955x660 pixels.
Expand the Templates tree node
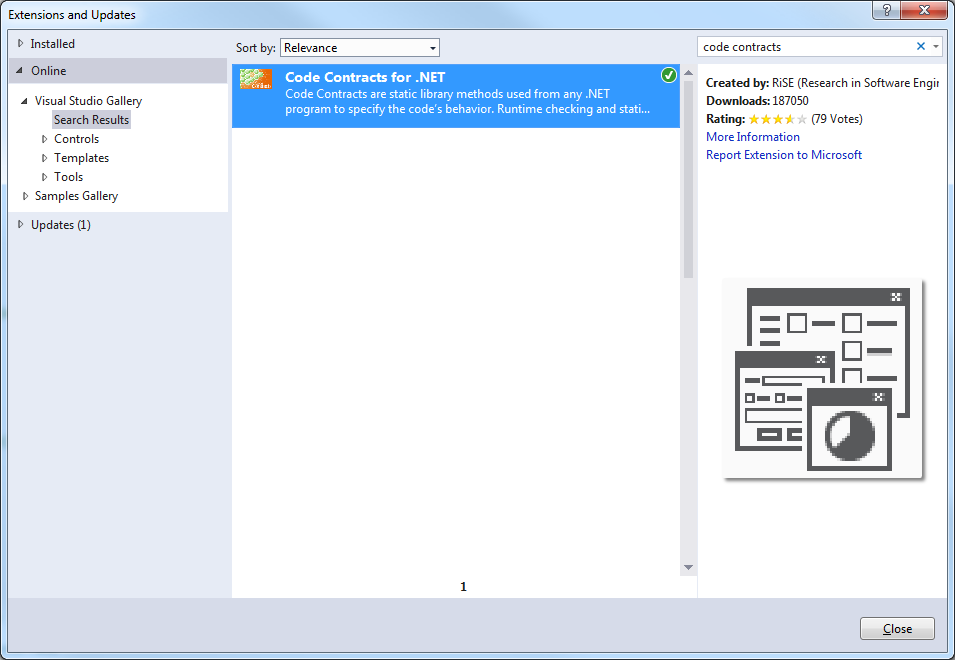[44, 158]
